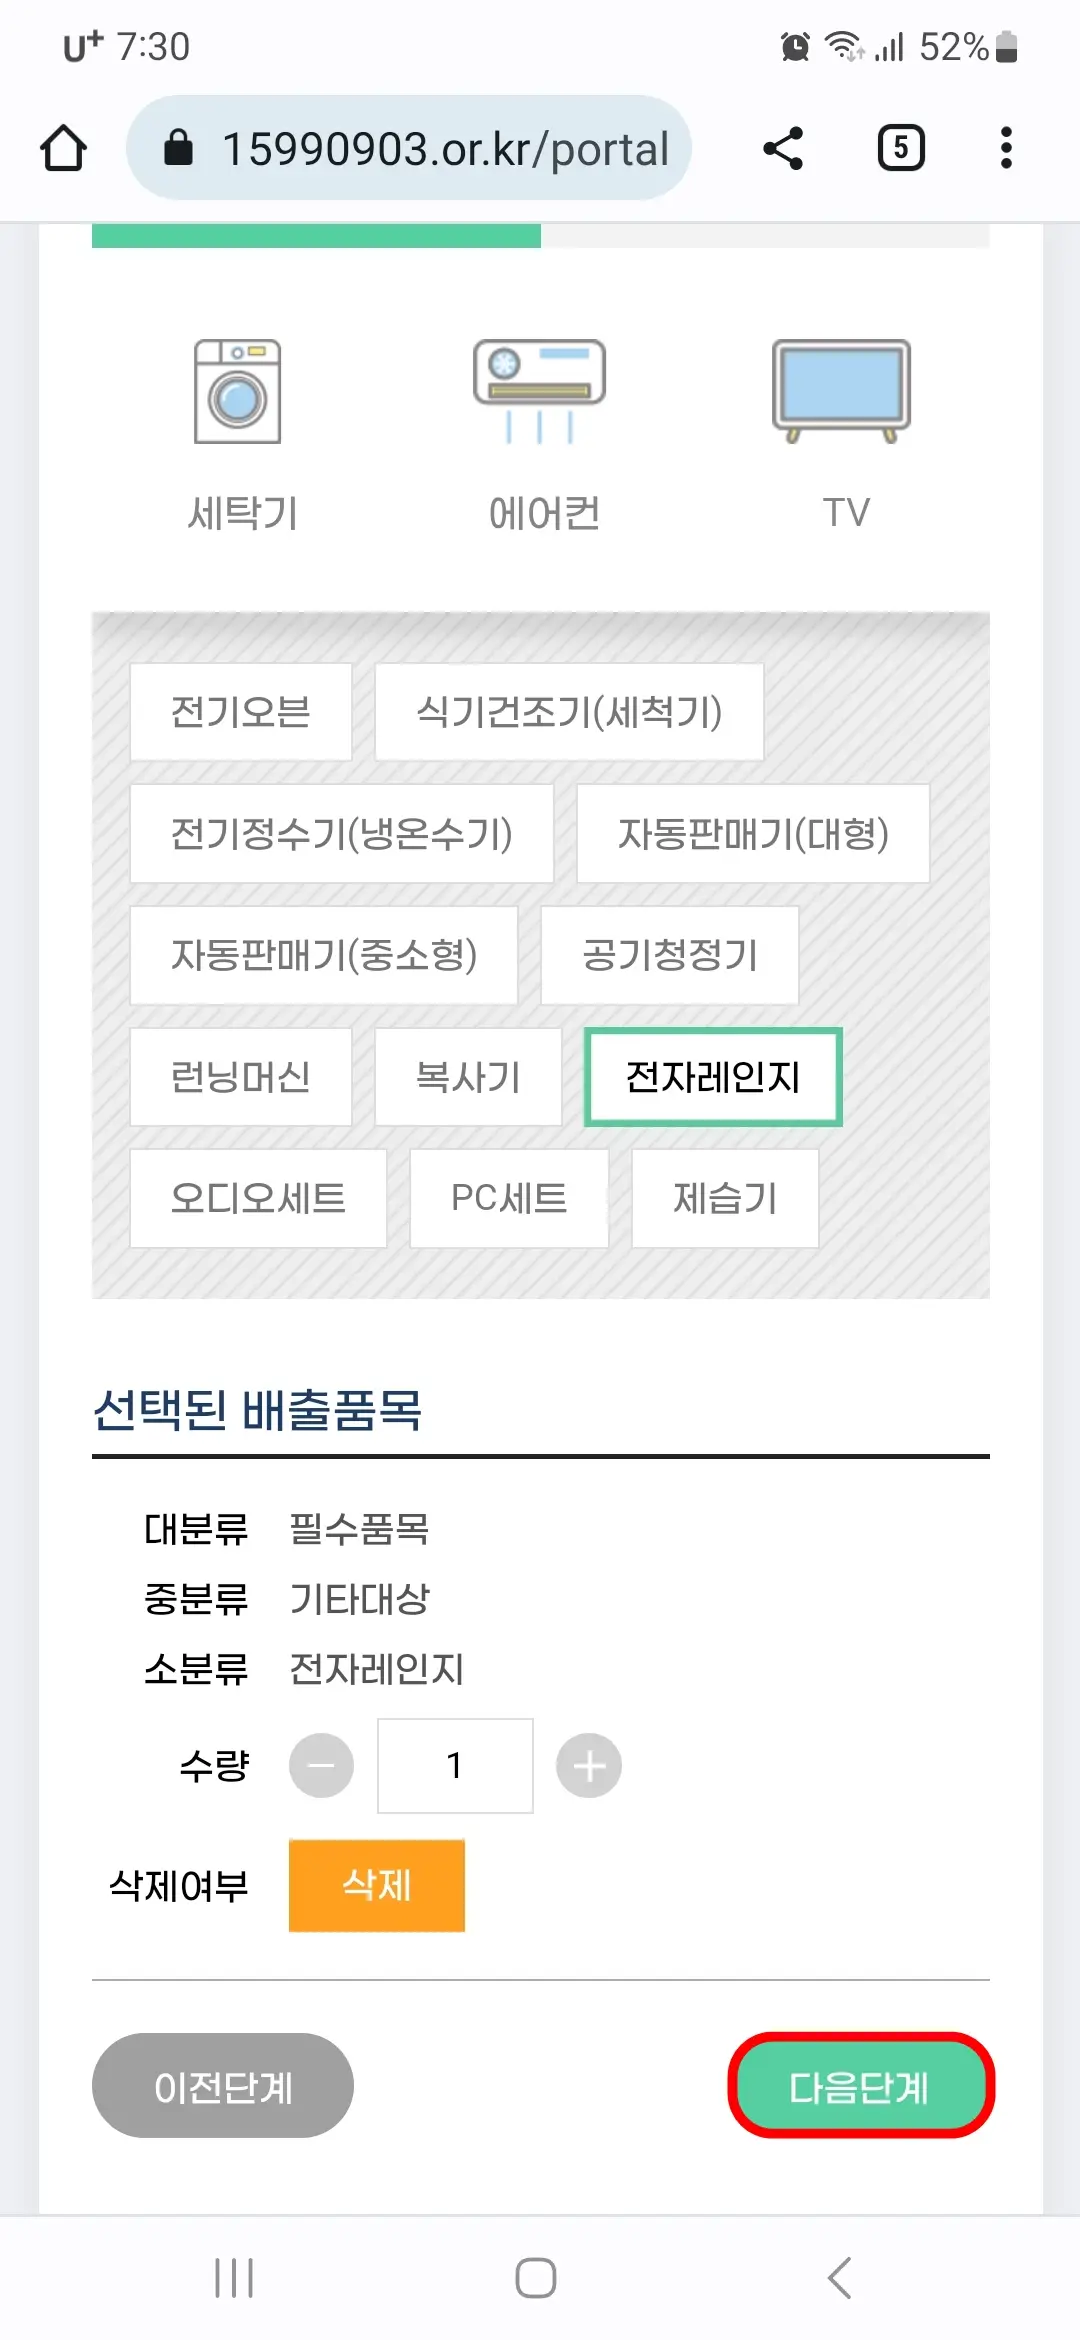Tap the browser home icon
The image size is (1080, 2340).
tap(63, 147)
